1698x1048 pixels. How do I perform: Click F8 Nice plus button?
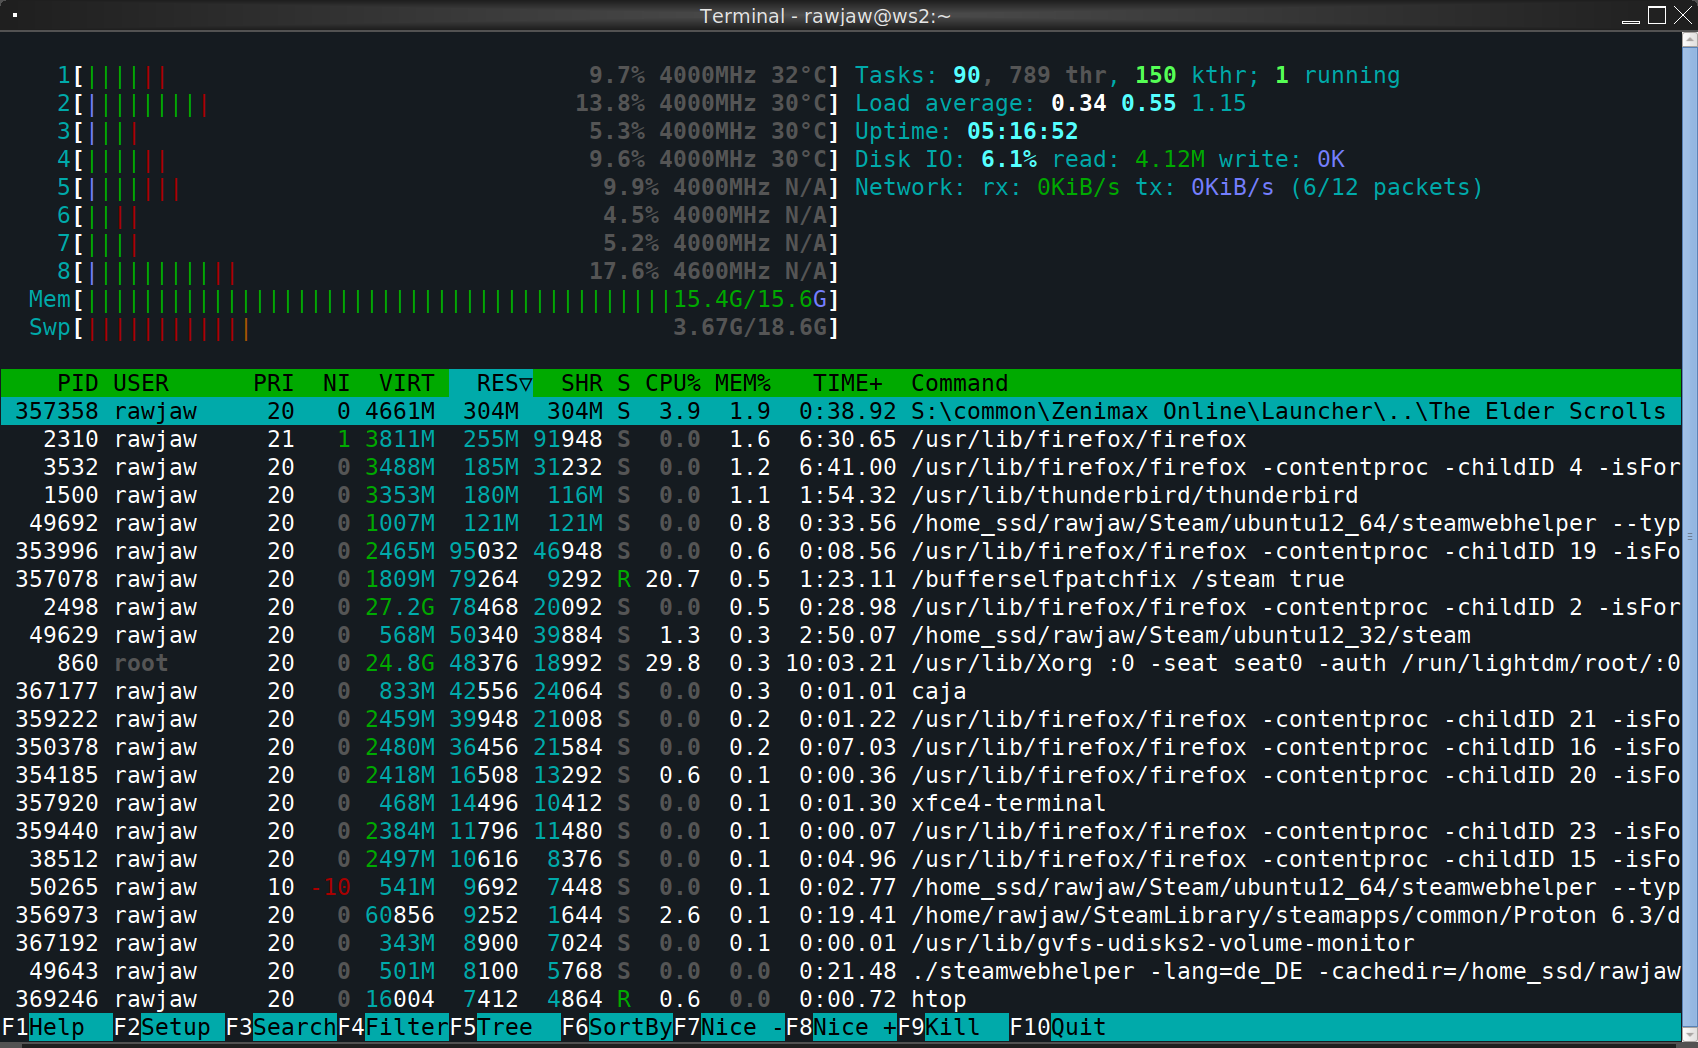pos(841,1027)
